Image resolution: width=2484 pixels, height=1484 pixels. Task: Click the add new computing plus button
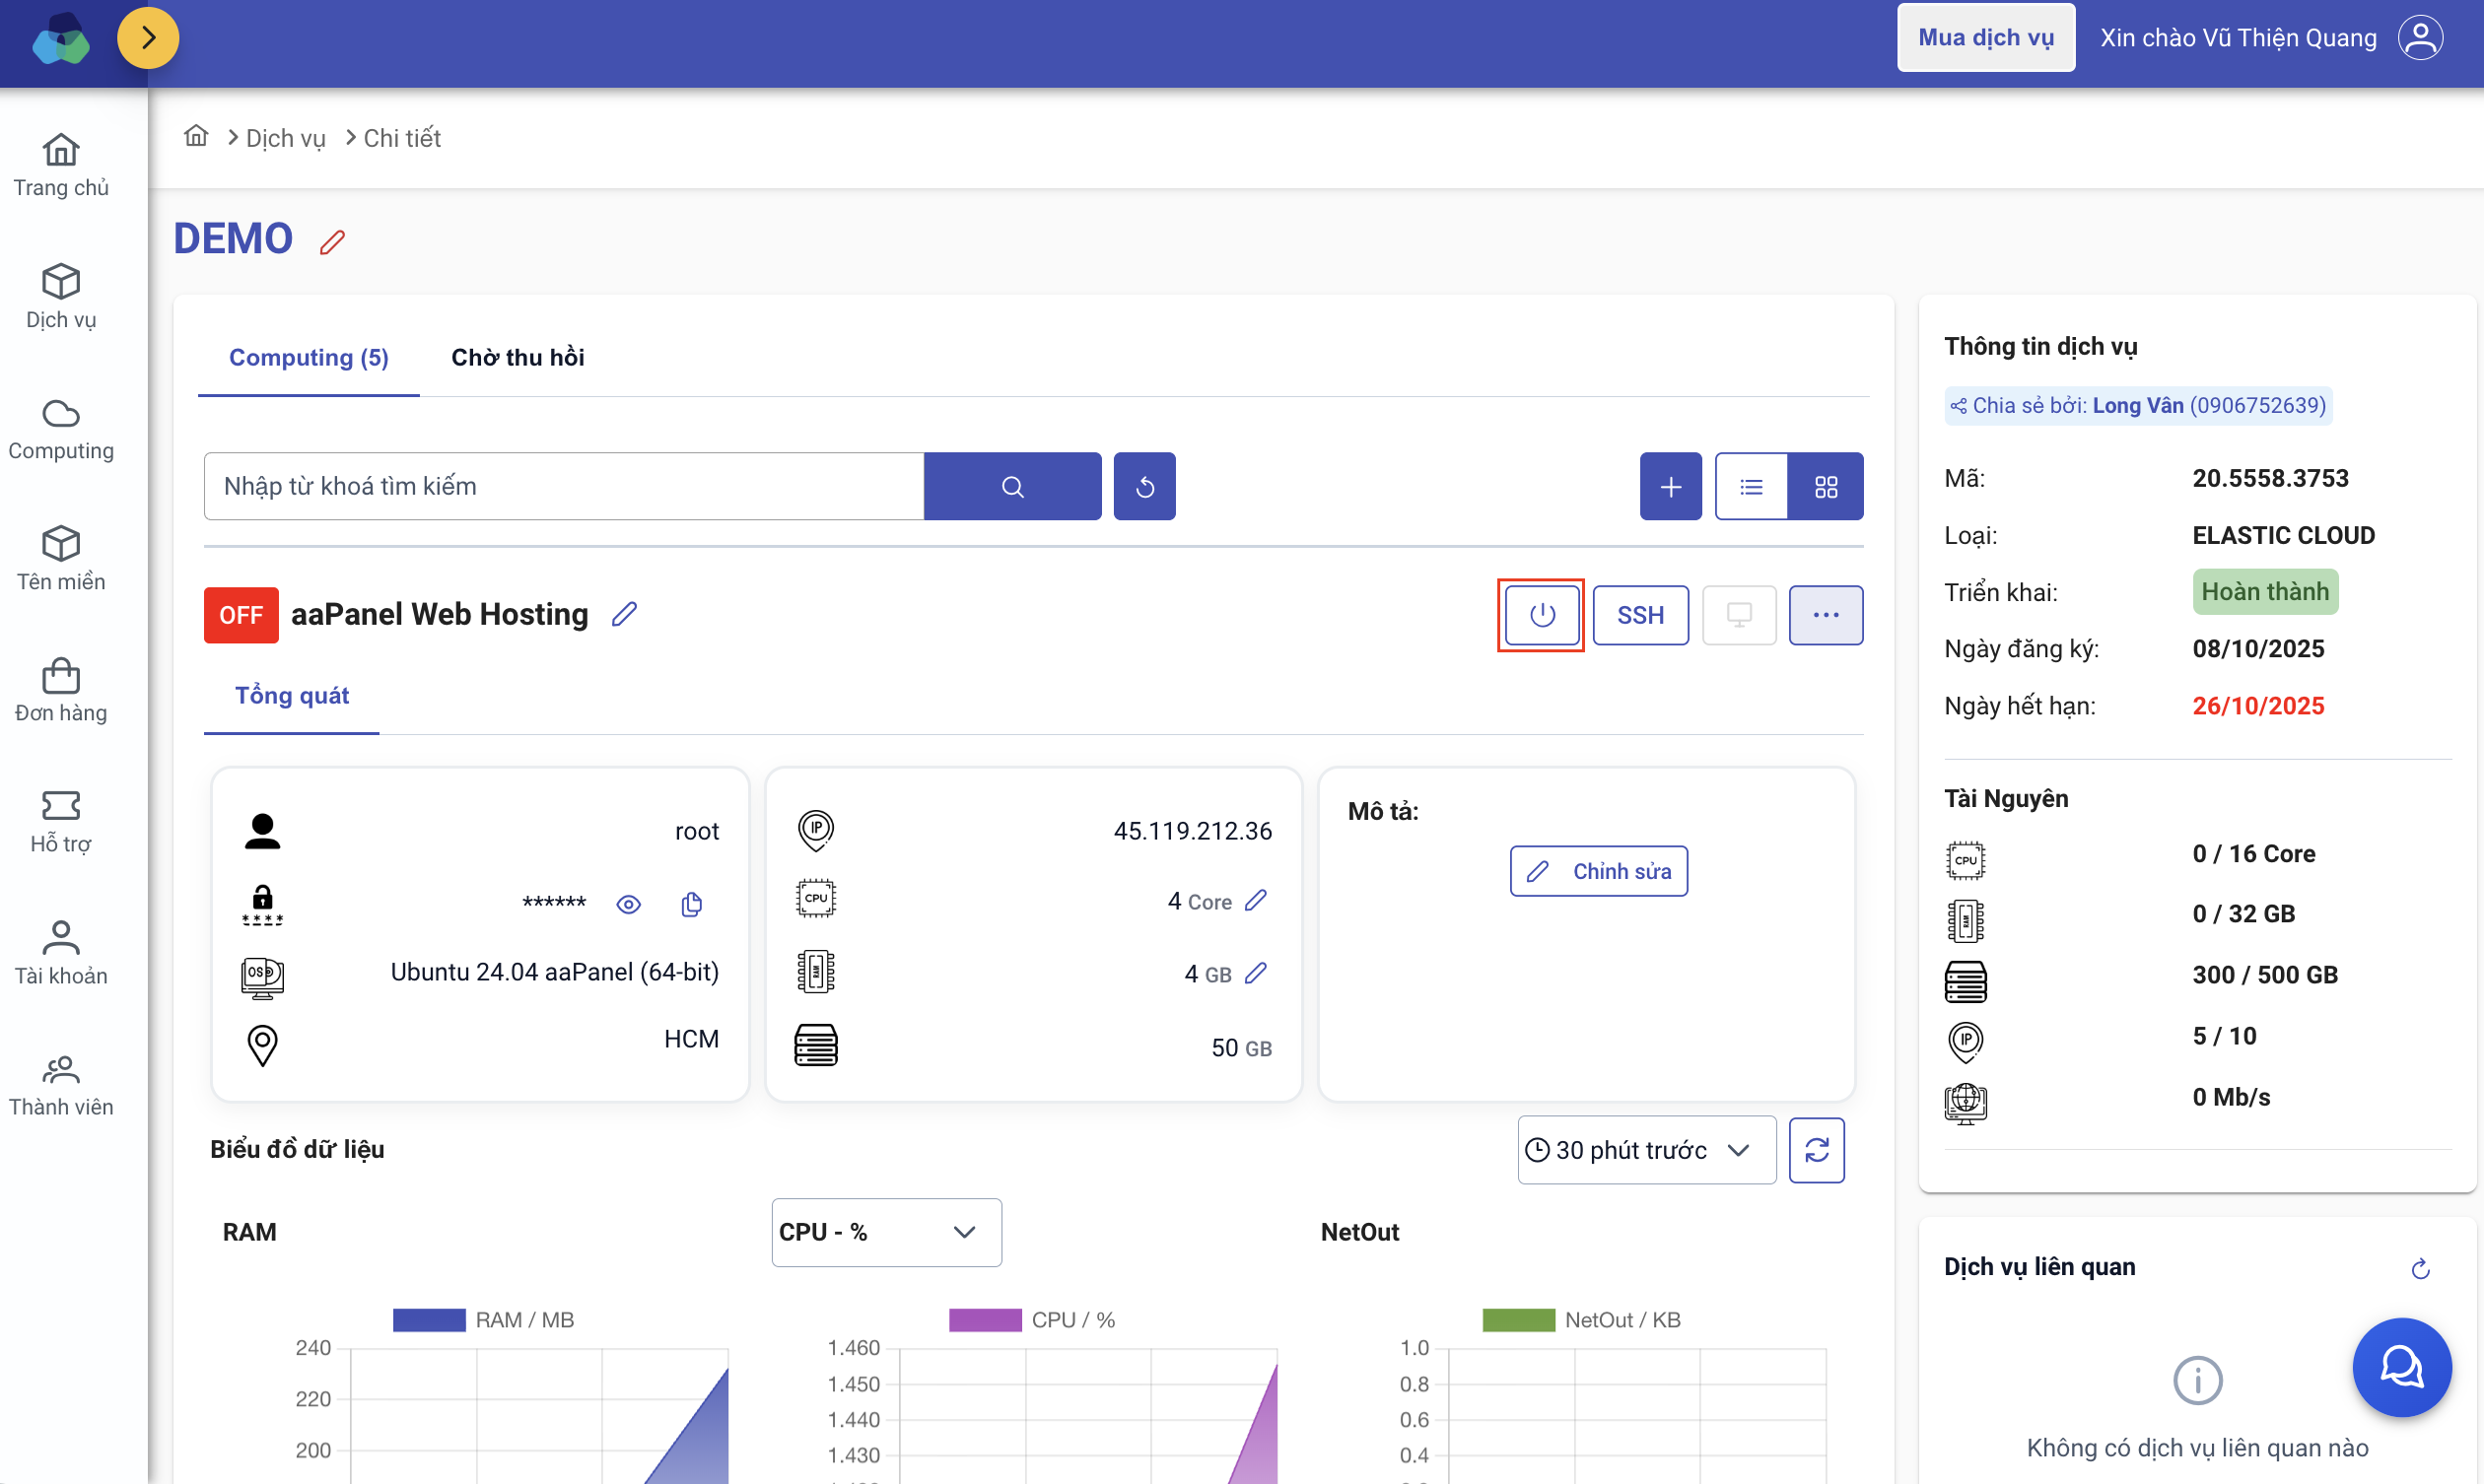click(1670, 487)
